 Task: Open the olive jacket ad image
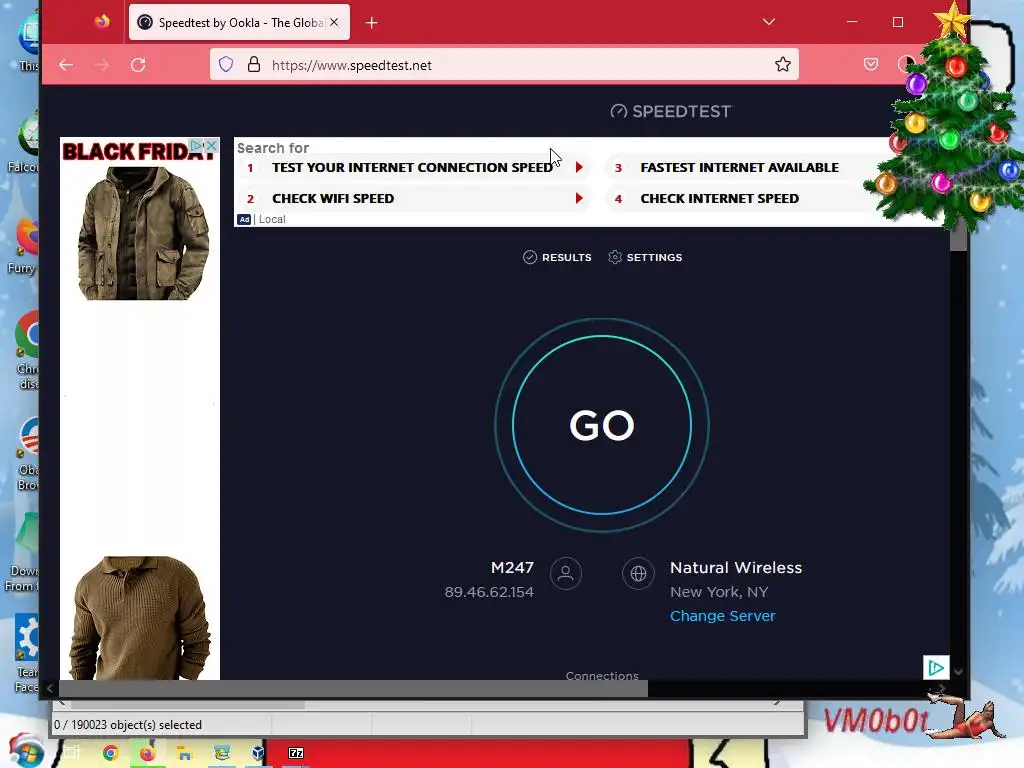pyautogui.click(x=143, y=233)
